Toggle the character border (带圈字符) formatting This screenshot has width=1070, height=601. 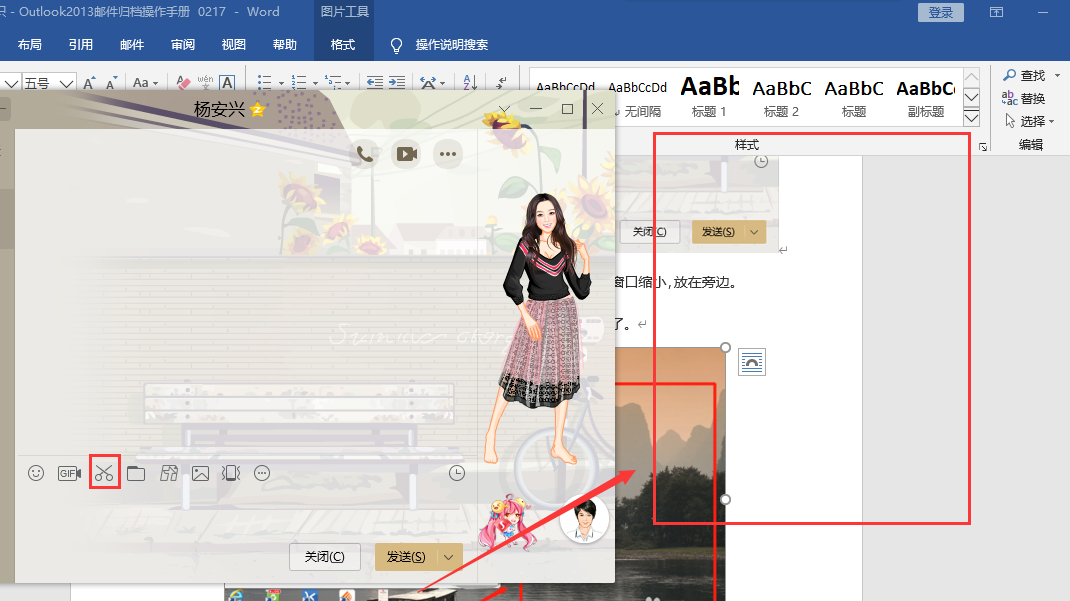pos(226,82)
